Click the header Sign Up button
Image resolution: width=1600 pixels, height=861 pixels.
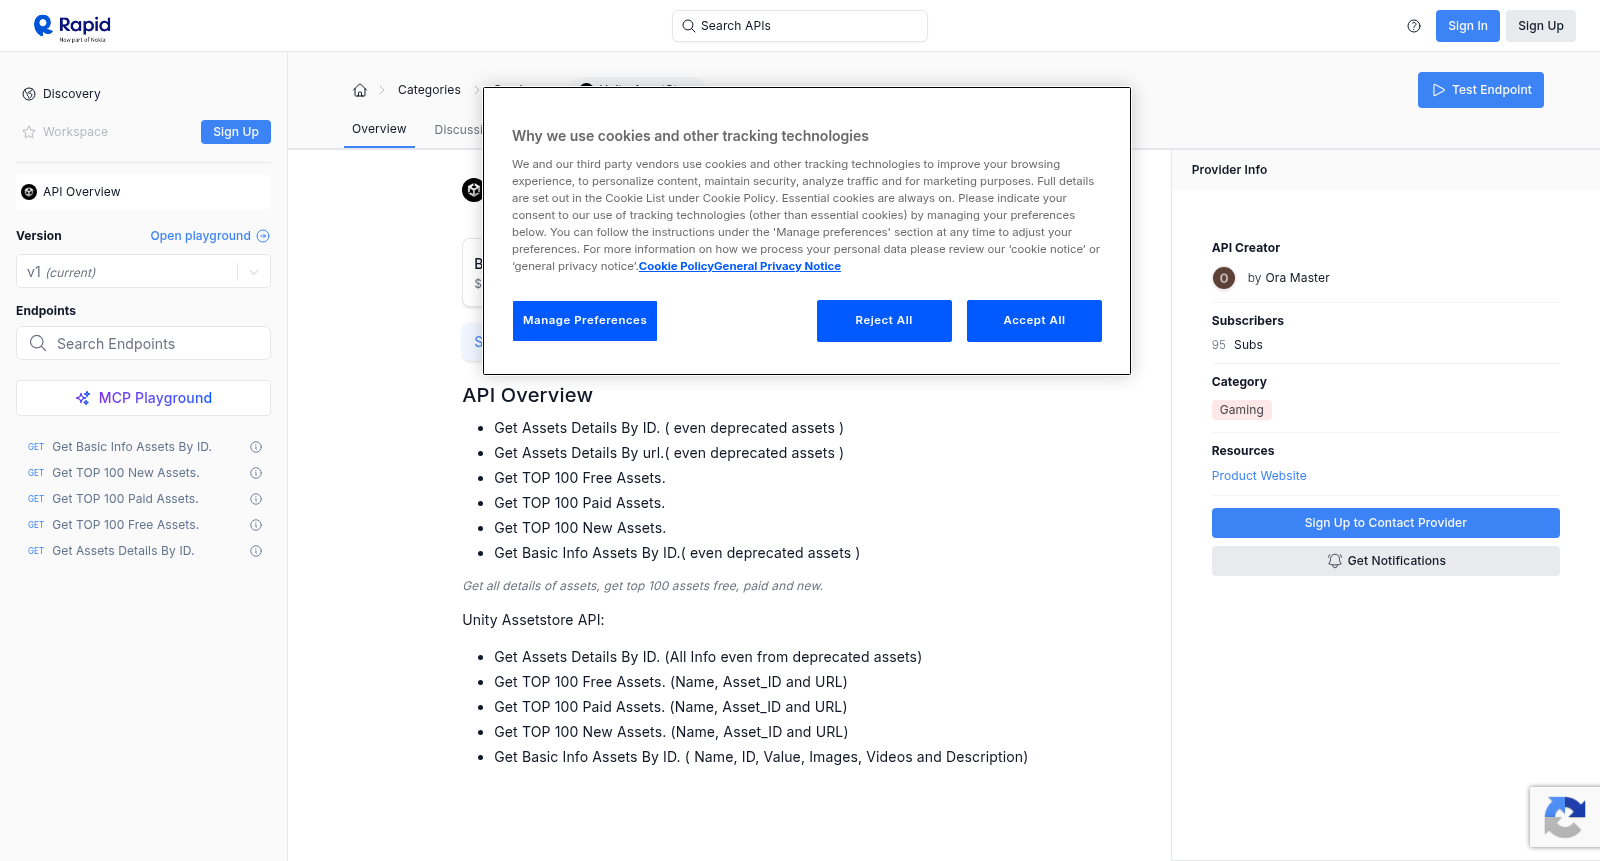(1541, 26)
